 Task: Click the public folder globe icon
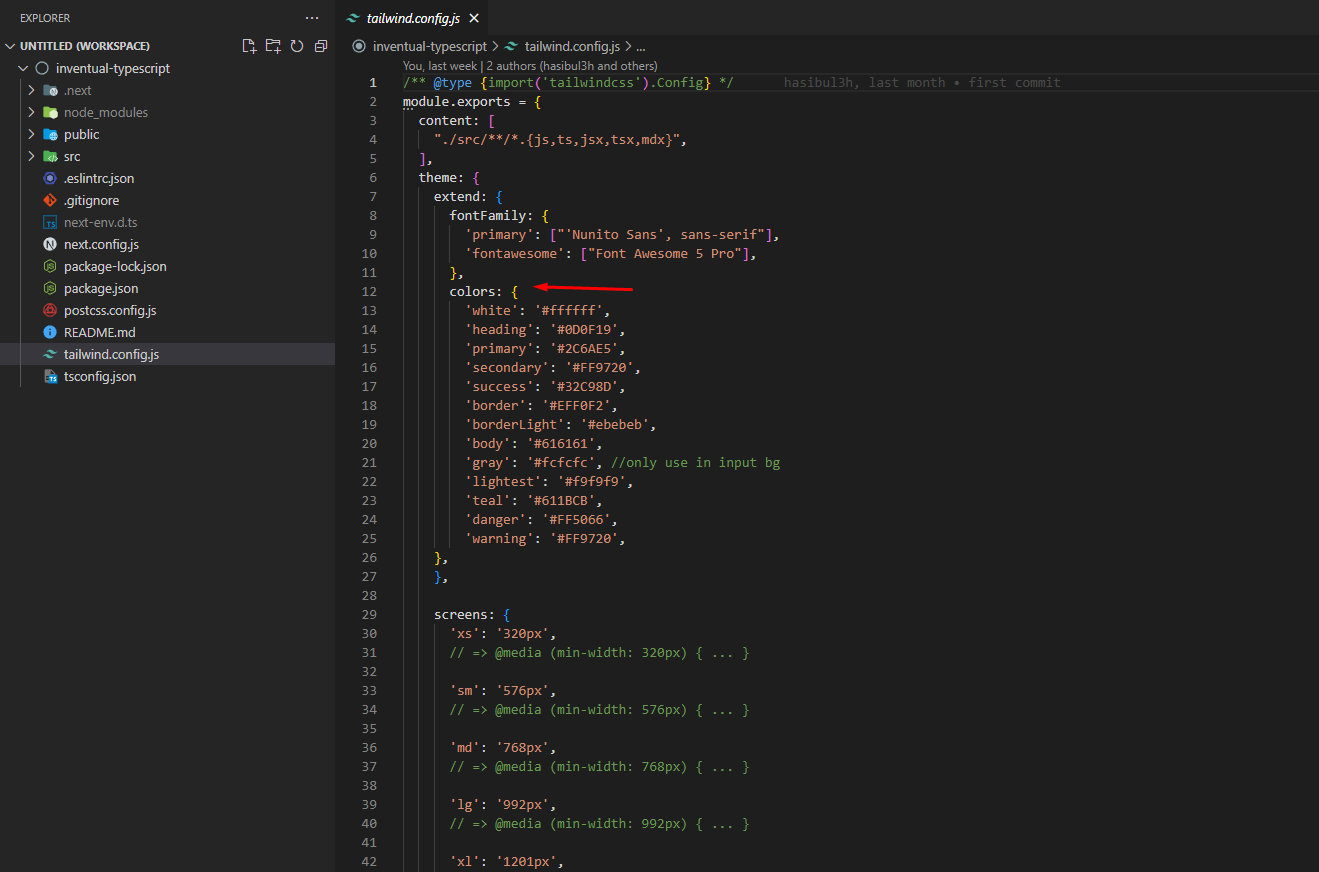click(x=50, y=134)
